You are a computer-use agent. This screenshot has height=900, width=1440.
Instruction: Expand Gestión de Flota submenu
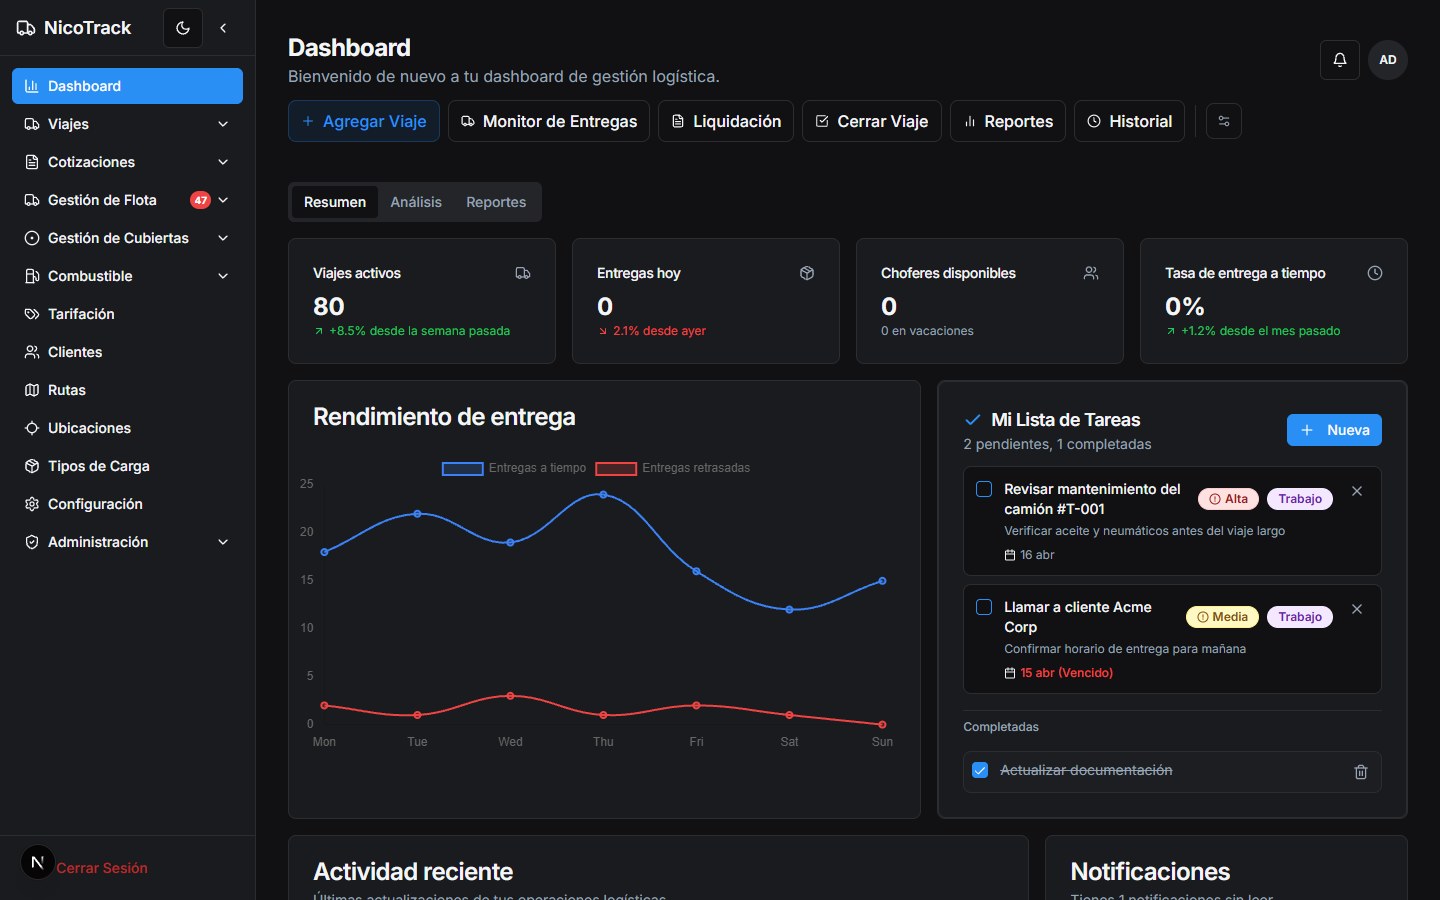coord(127,200)
